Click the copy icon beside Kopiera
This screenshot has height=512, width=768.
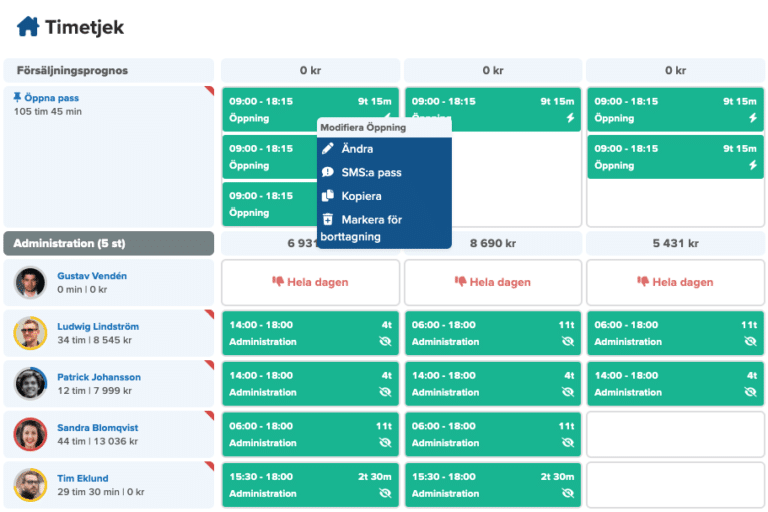click(328, 196)
